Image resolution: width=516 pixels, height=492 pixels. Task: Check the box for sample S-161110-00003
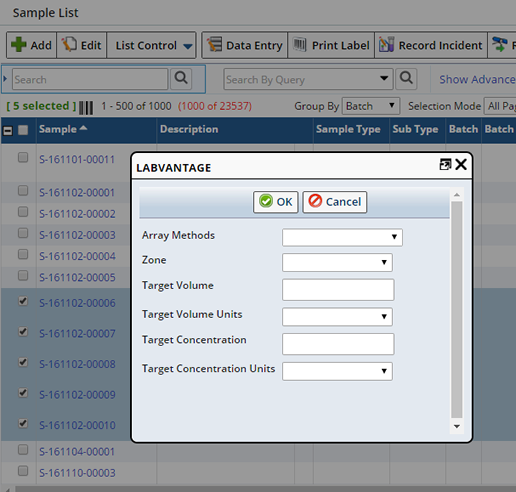(x=23, y=471)
